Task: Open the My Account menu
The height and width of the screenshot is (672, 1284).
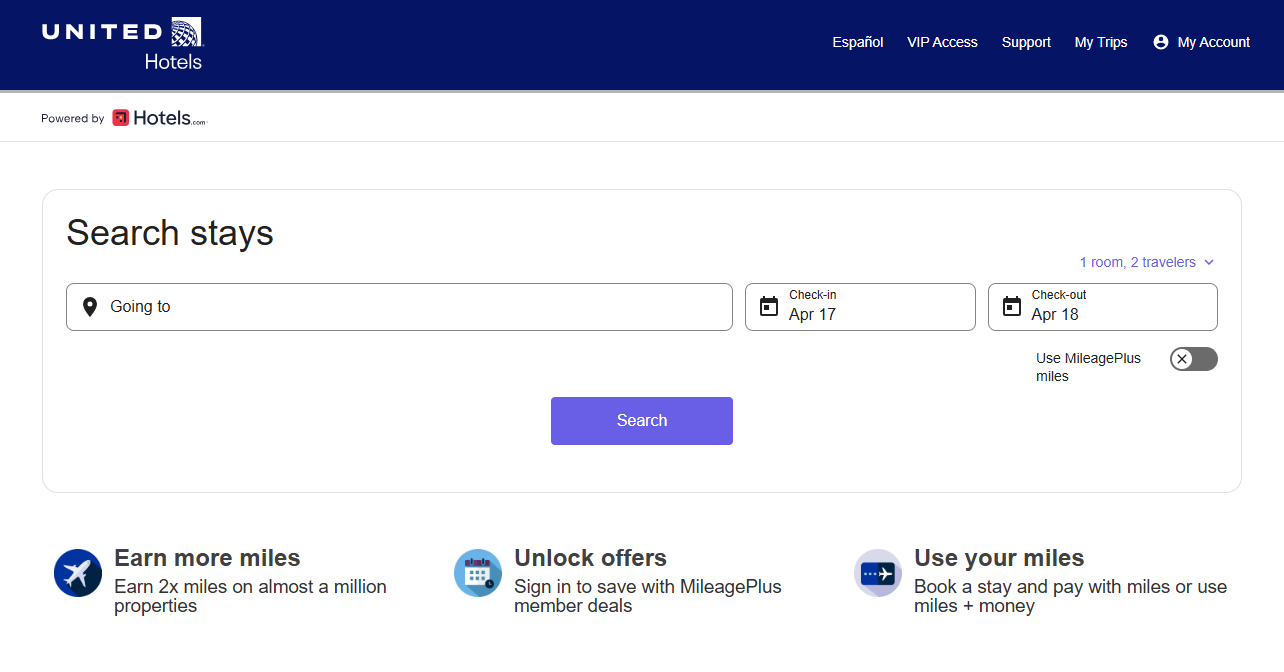Action: tap(1202, 42)
